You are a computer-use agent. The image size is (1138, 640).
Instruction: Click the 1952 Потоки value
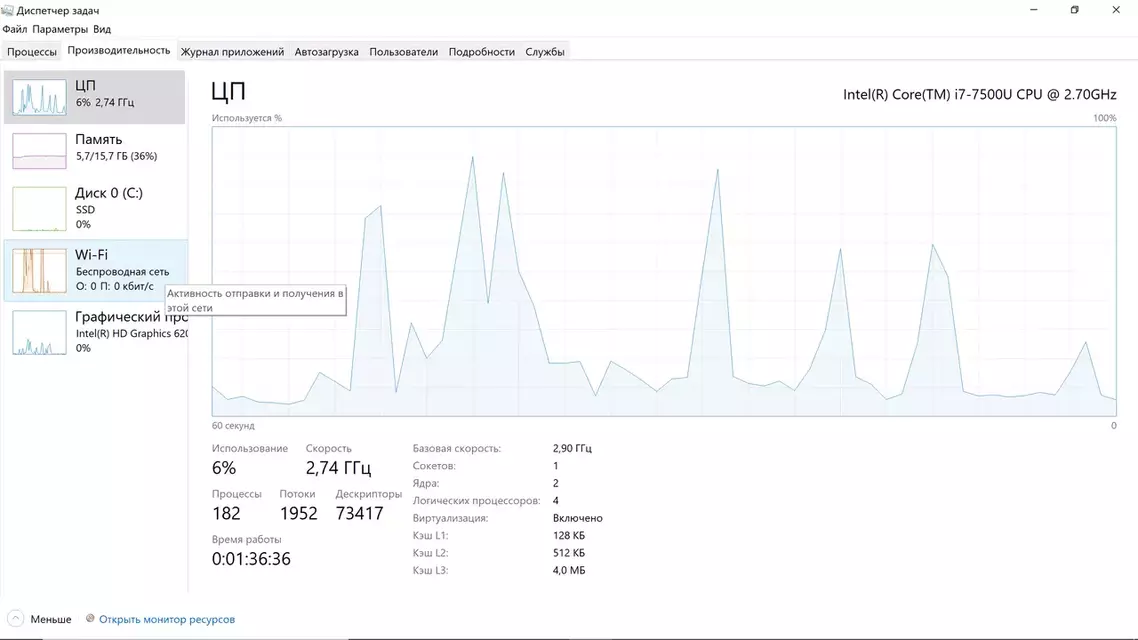coord(299,514)
